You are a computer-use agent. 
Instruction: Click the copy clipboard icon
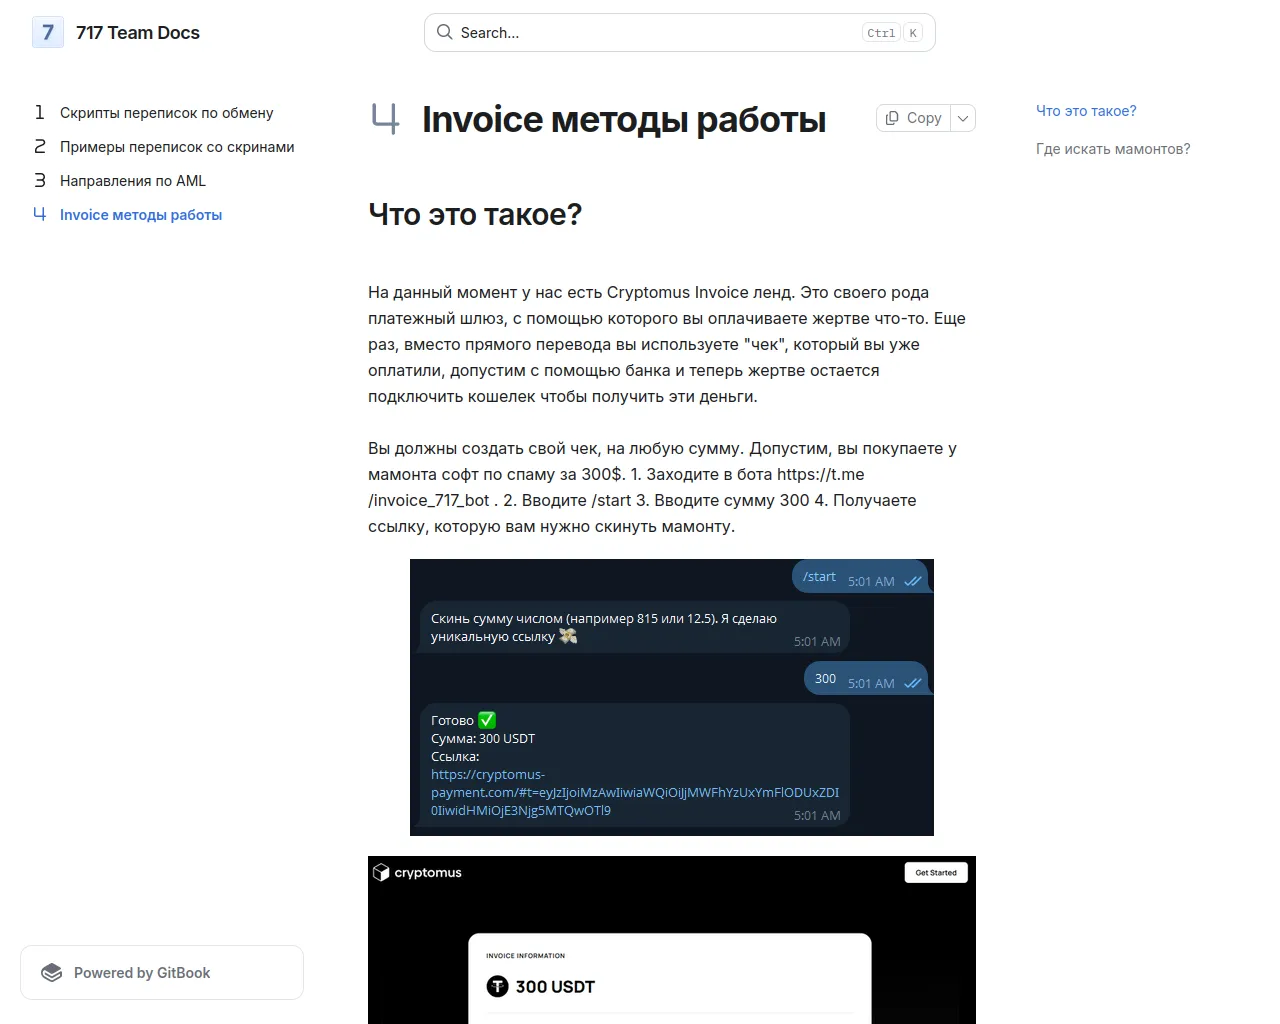(x=892, y=118)
